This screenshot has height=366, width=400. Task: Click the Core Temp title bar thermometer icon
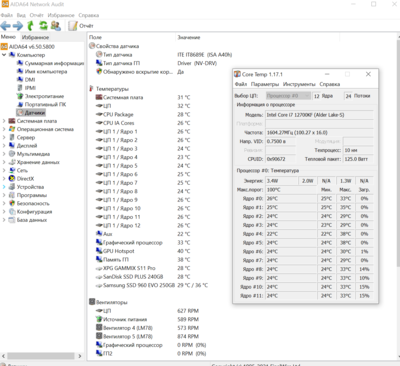[237, 74]
